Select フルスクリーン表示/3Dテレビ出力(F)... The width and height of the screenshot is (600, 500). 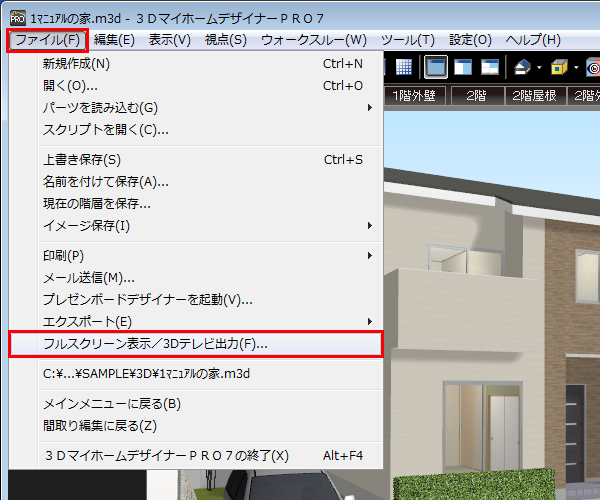pyautogui.click(x=196, y=344)
